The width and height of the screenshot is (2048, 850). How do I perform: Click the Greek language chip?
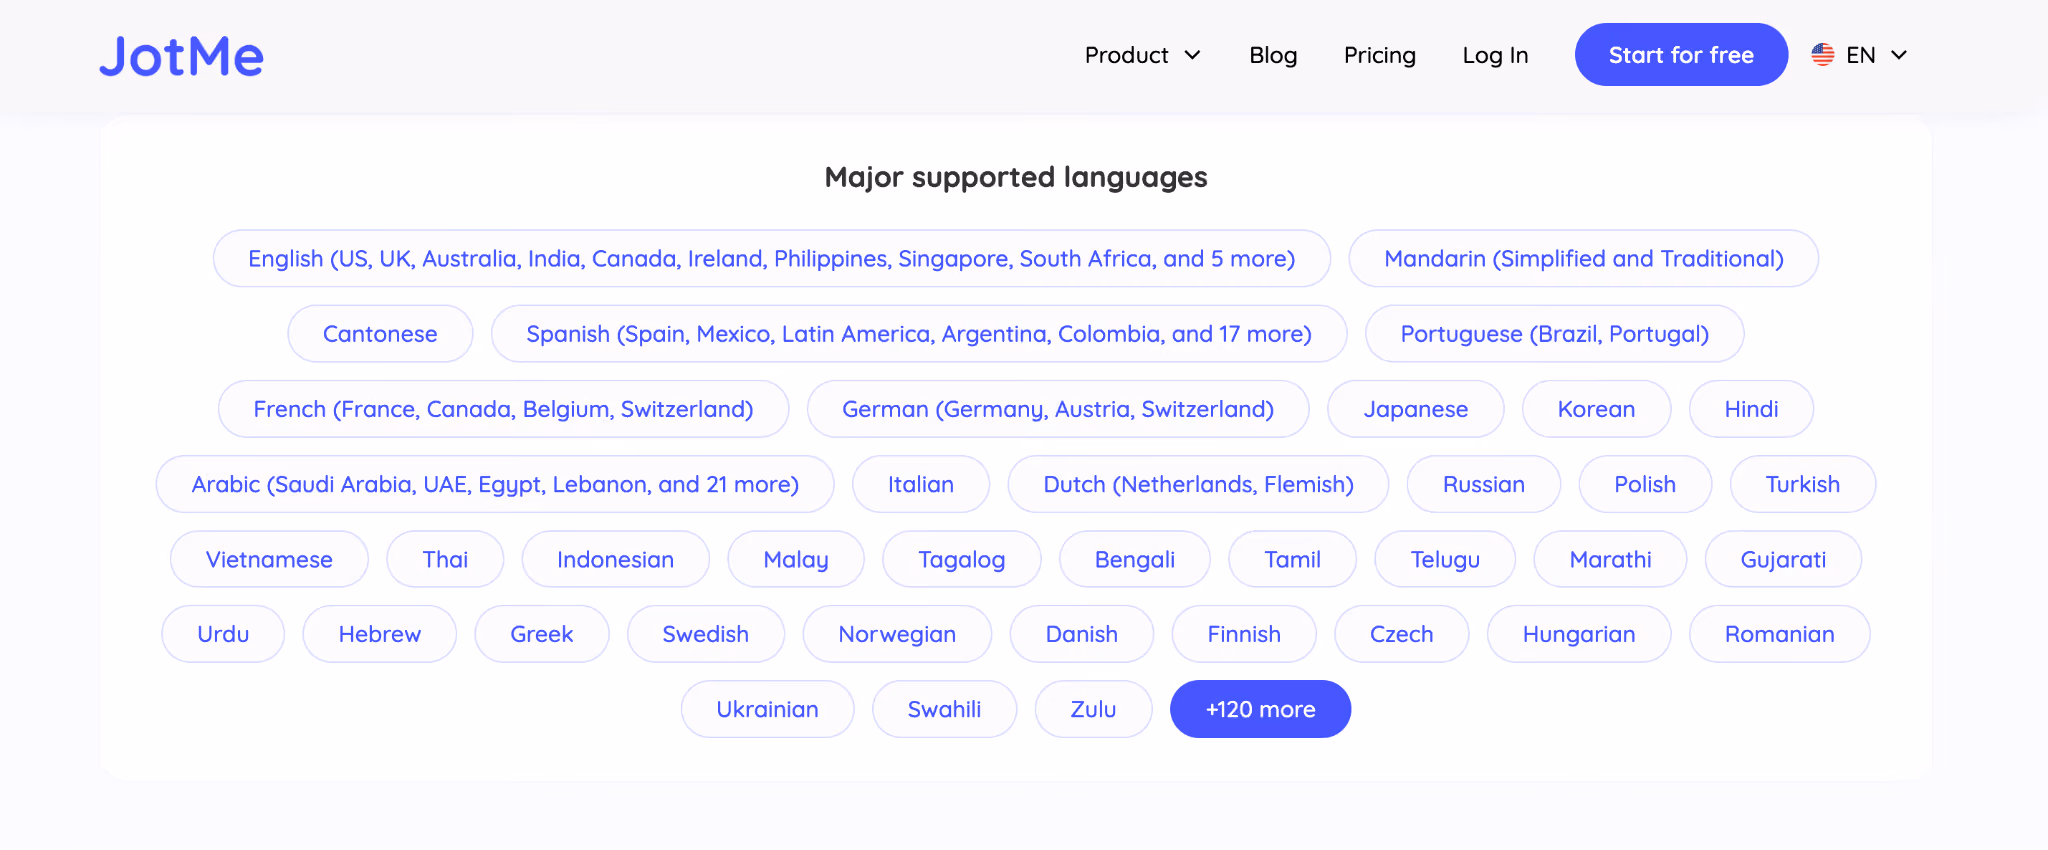pos(541,634)
